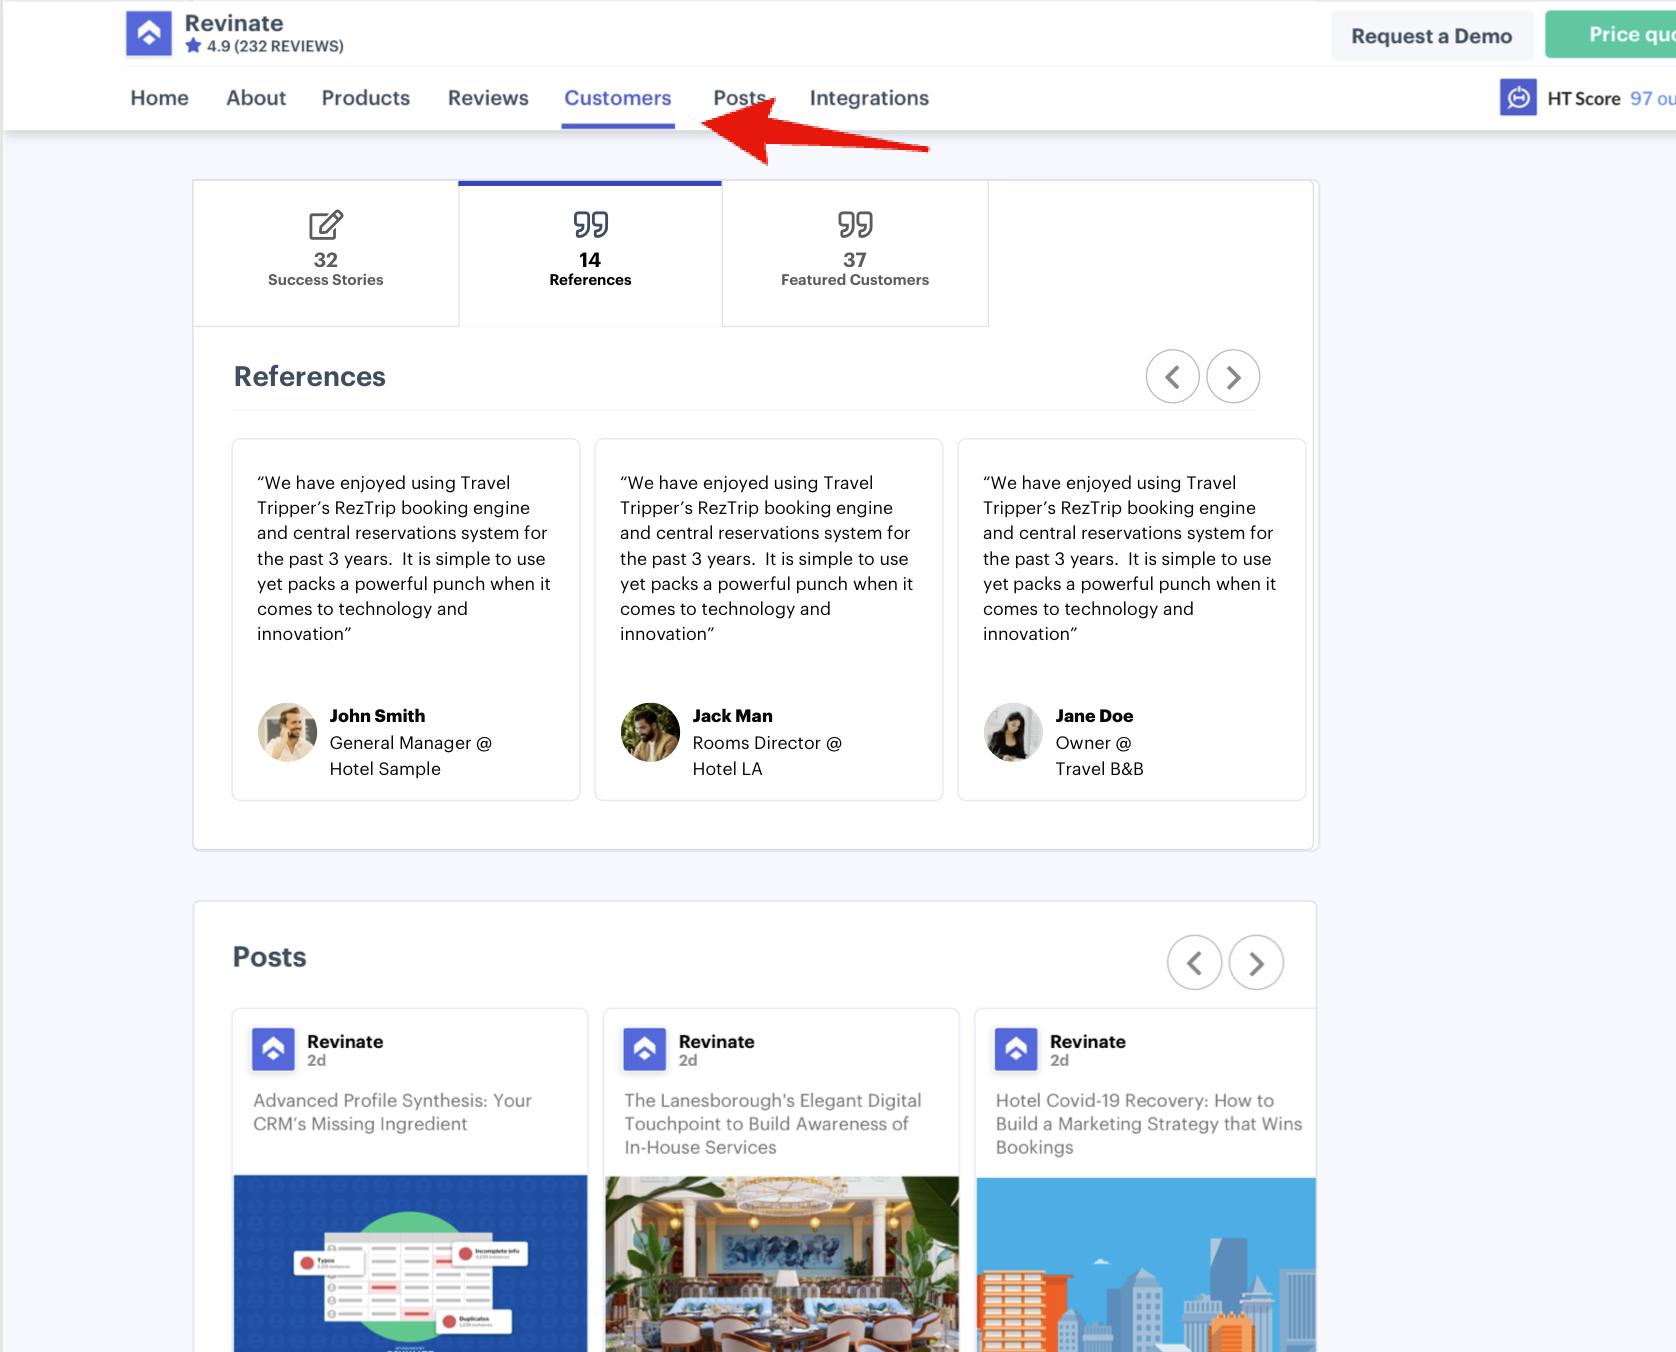1676x1352 pixels.
Task: Select the 14 References tab
Action: click(590, 254)
